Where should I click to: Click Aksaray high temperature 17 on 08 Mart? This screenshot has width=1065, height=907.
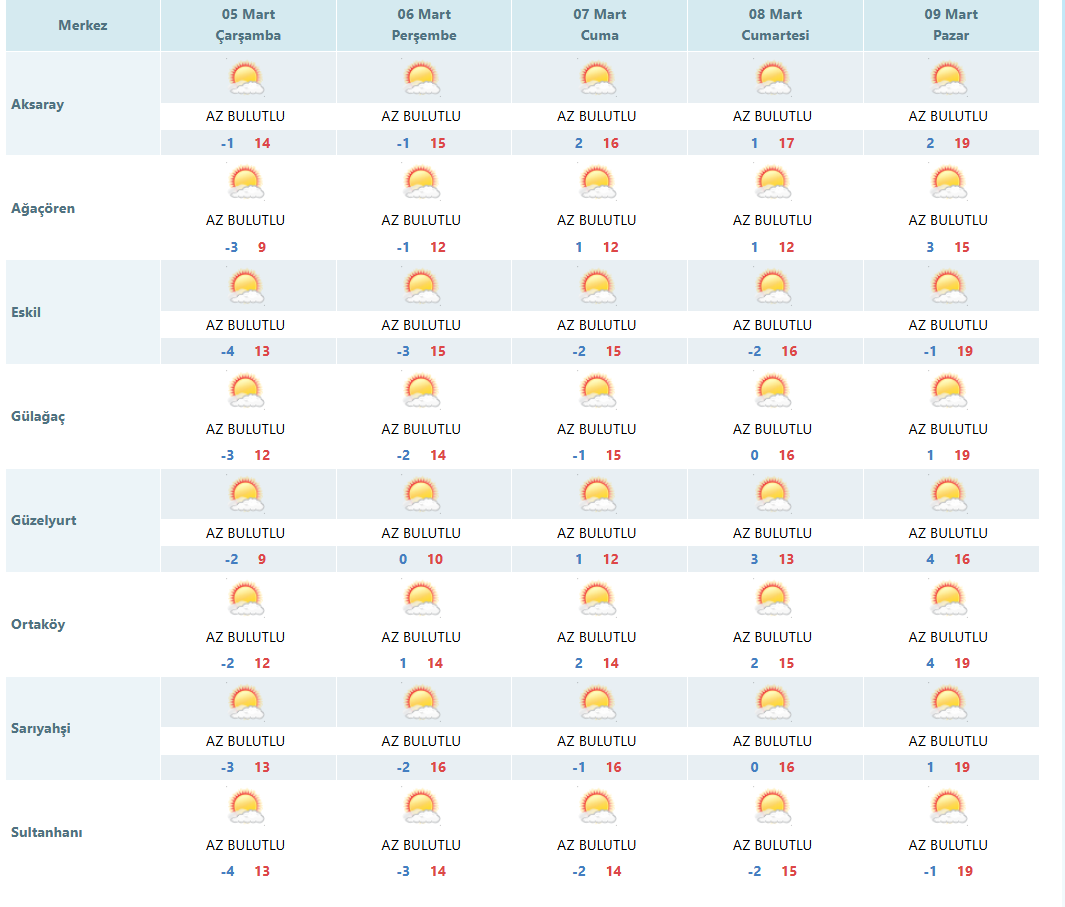point(787,143)
